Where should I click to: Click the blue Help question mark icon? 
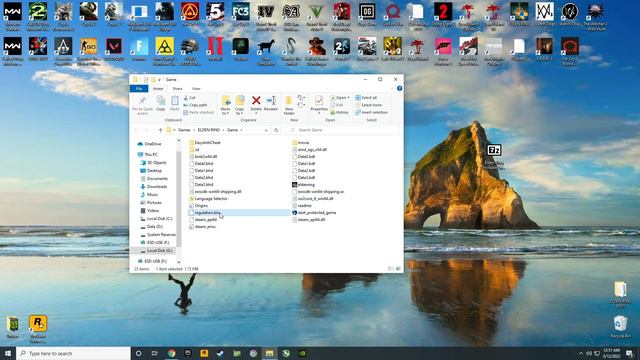399,88
